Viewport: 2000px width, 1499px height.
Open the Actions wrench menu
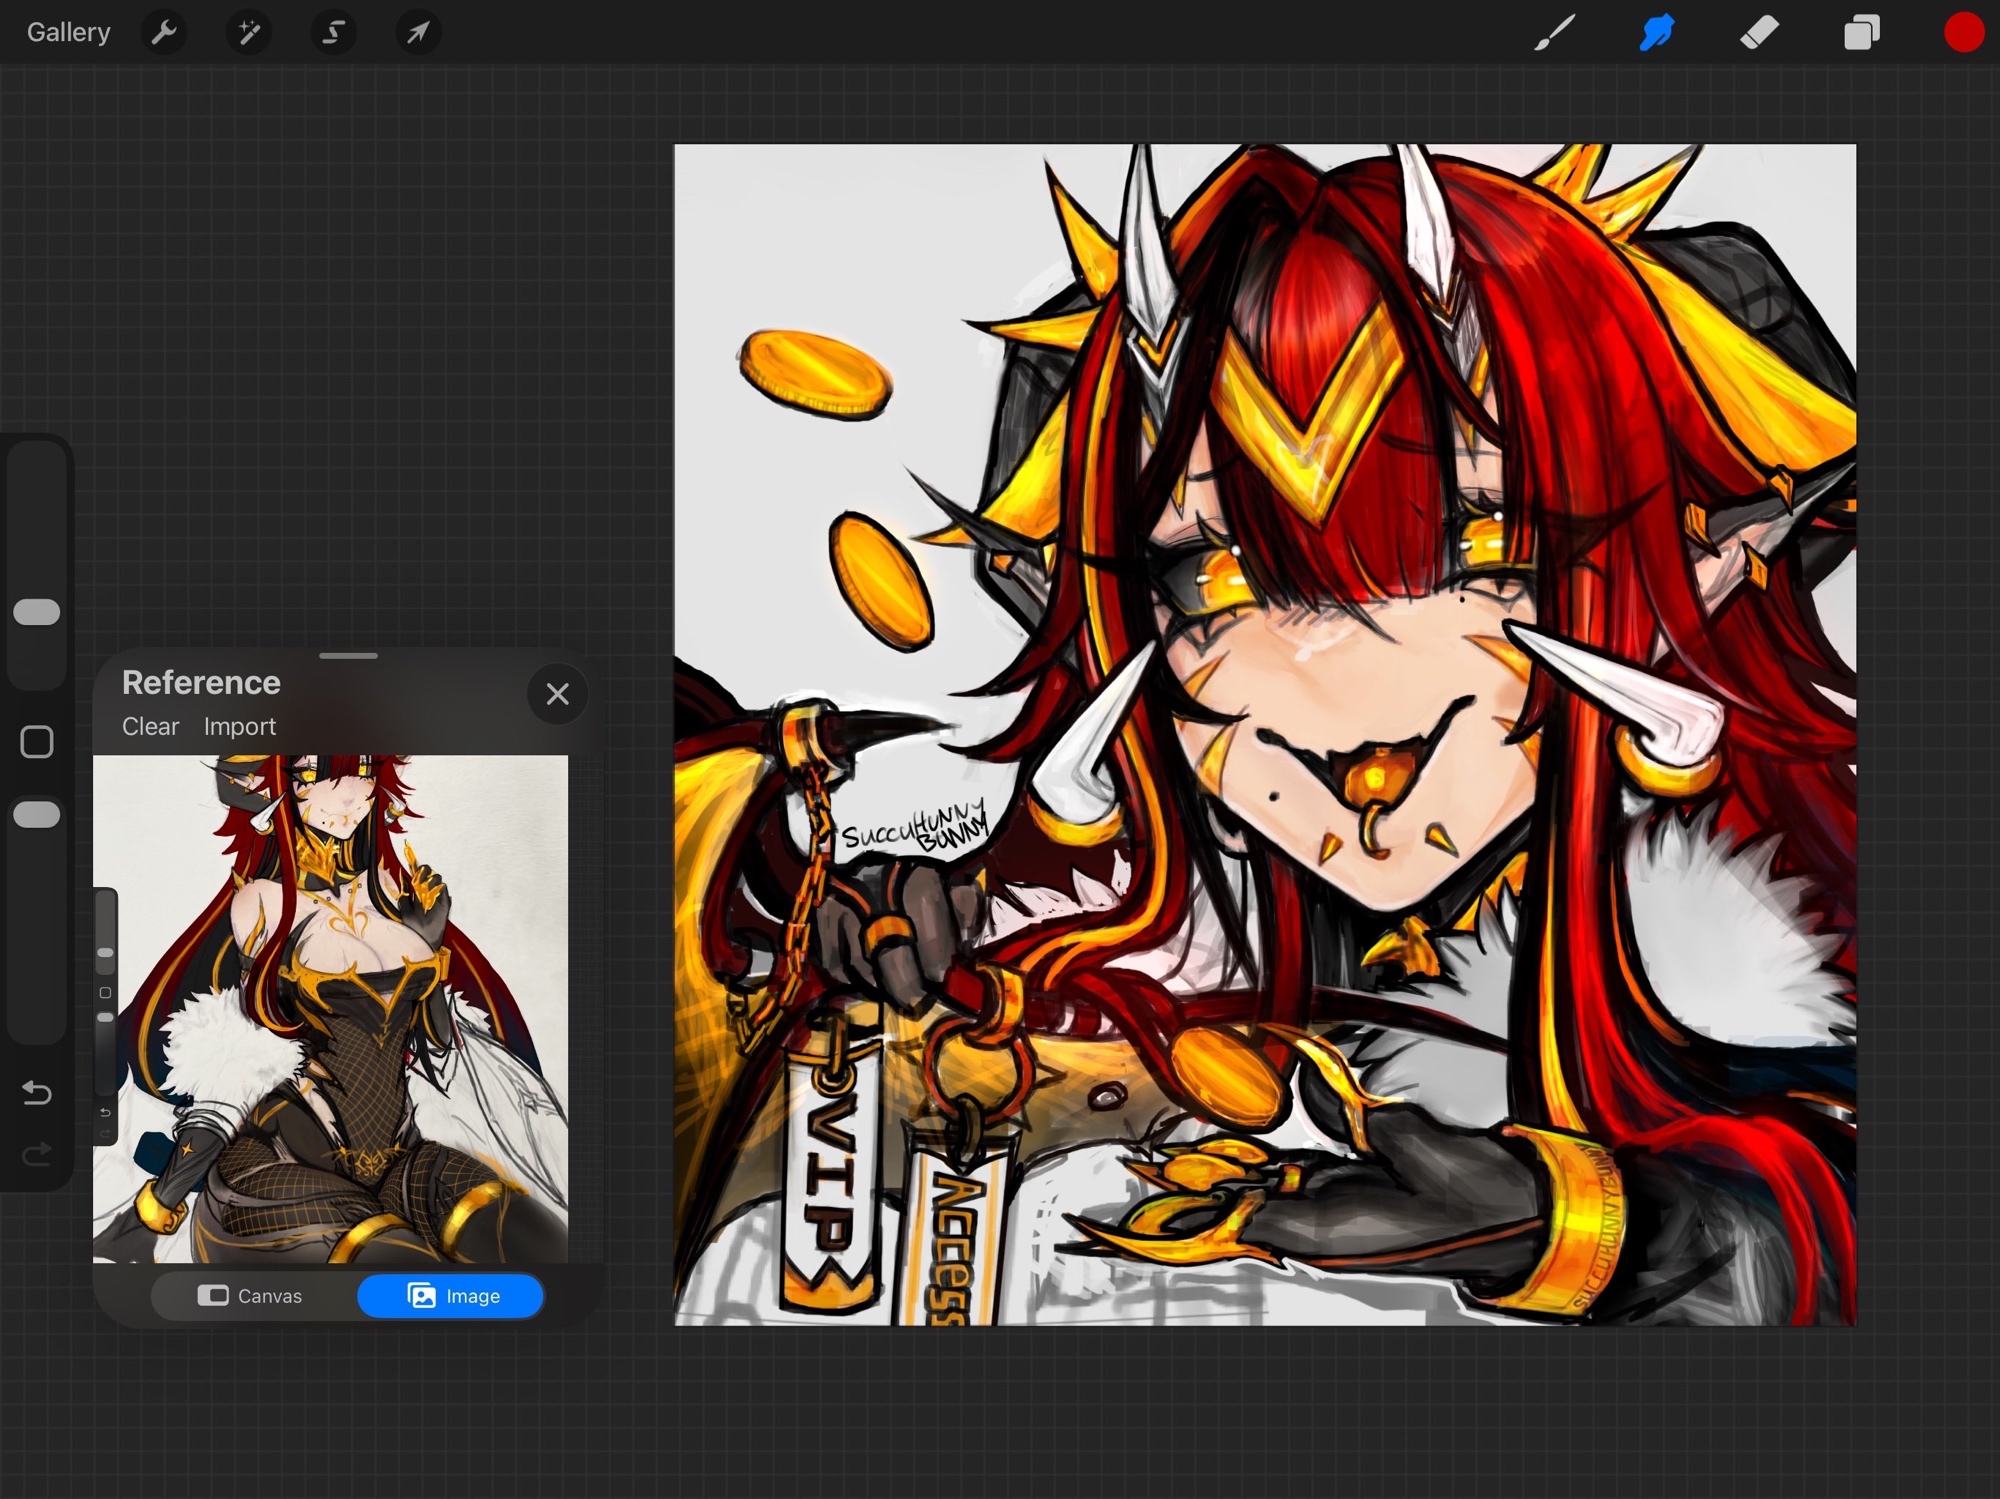pyautogui.click(x=164, y=33)
